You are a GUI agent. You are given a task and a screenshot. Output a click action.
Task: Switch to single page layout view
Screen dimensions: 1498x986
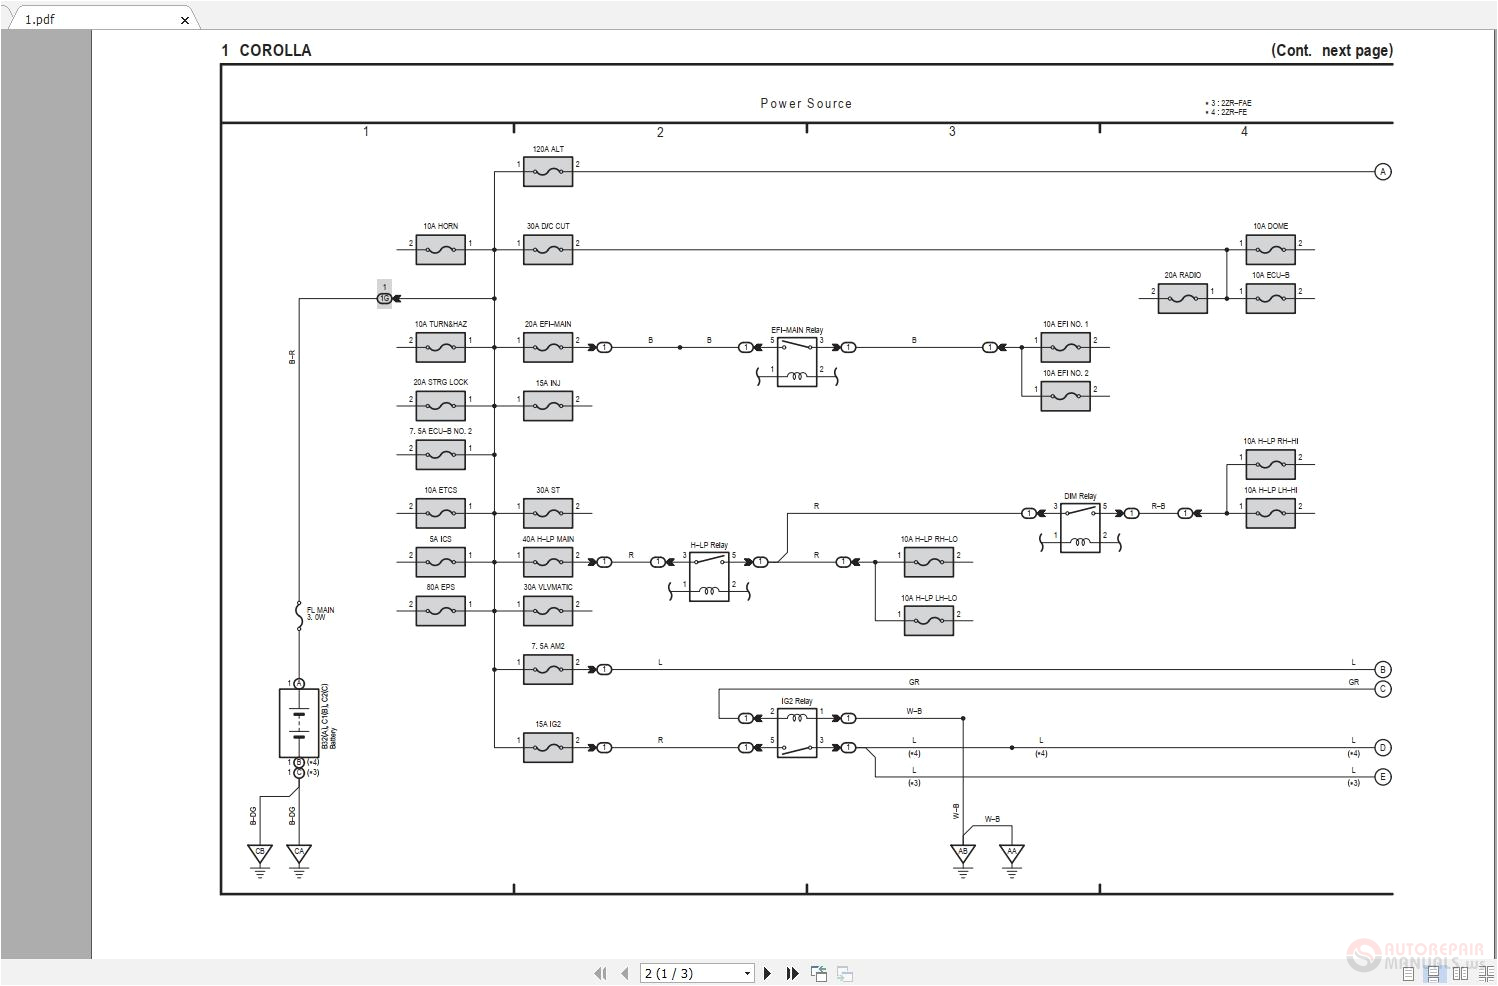pos(1408,974)
